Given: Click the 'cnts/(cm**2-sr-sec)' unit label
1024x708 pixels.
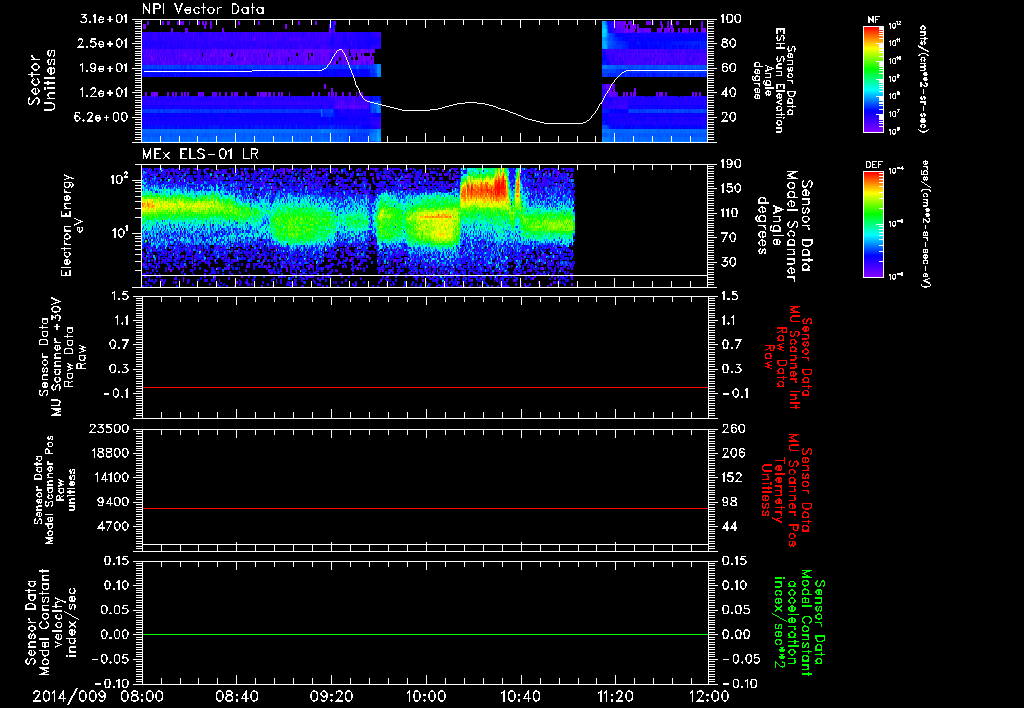Looking at the screenshot, I should coord(923,78).
